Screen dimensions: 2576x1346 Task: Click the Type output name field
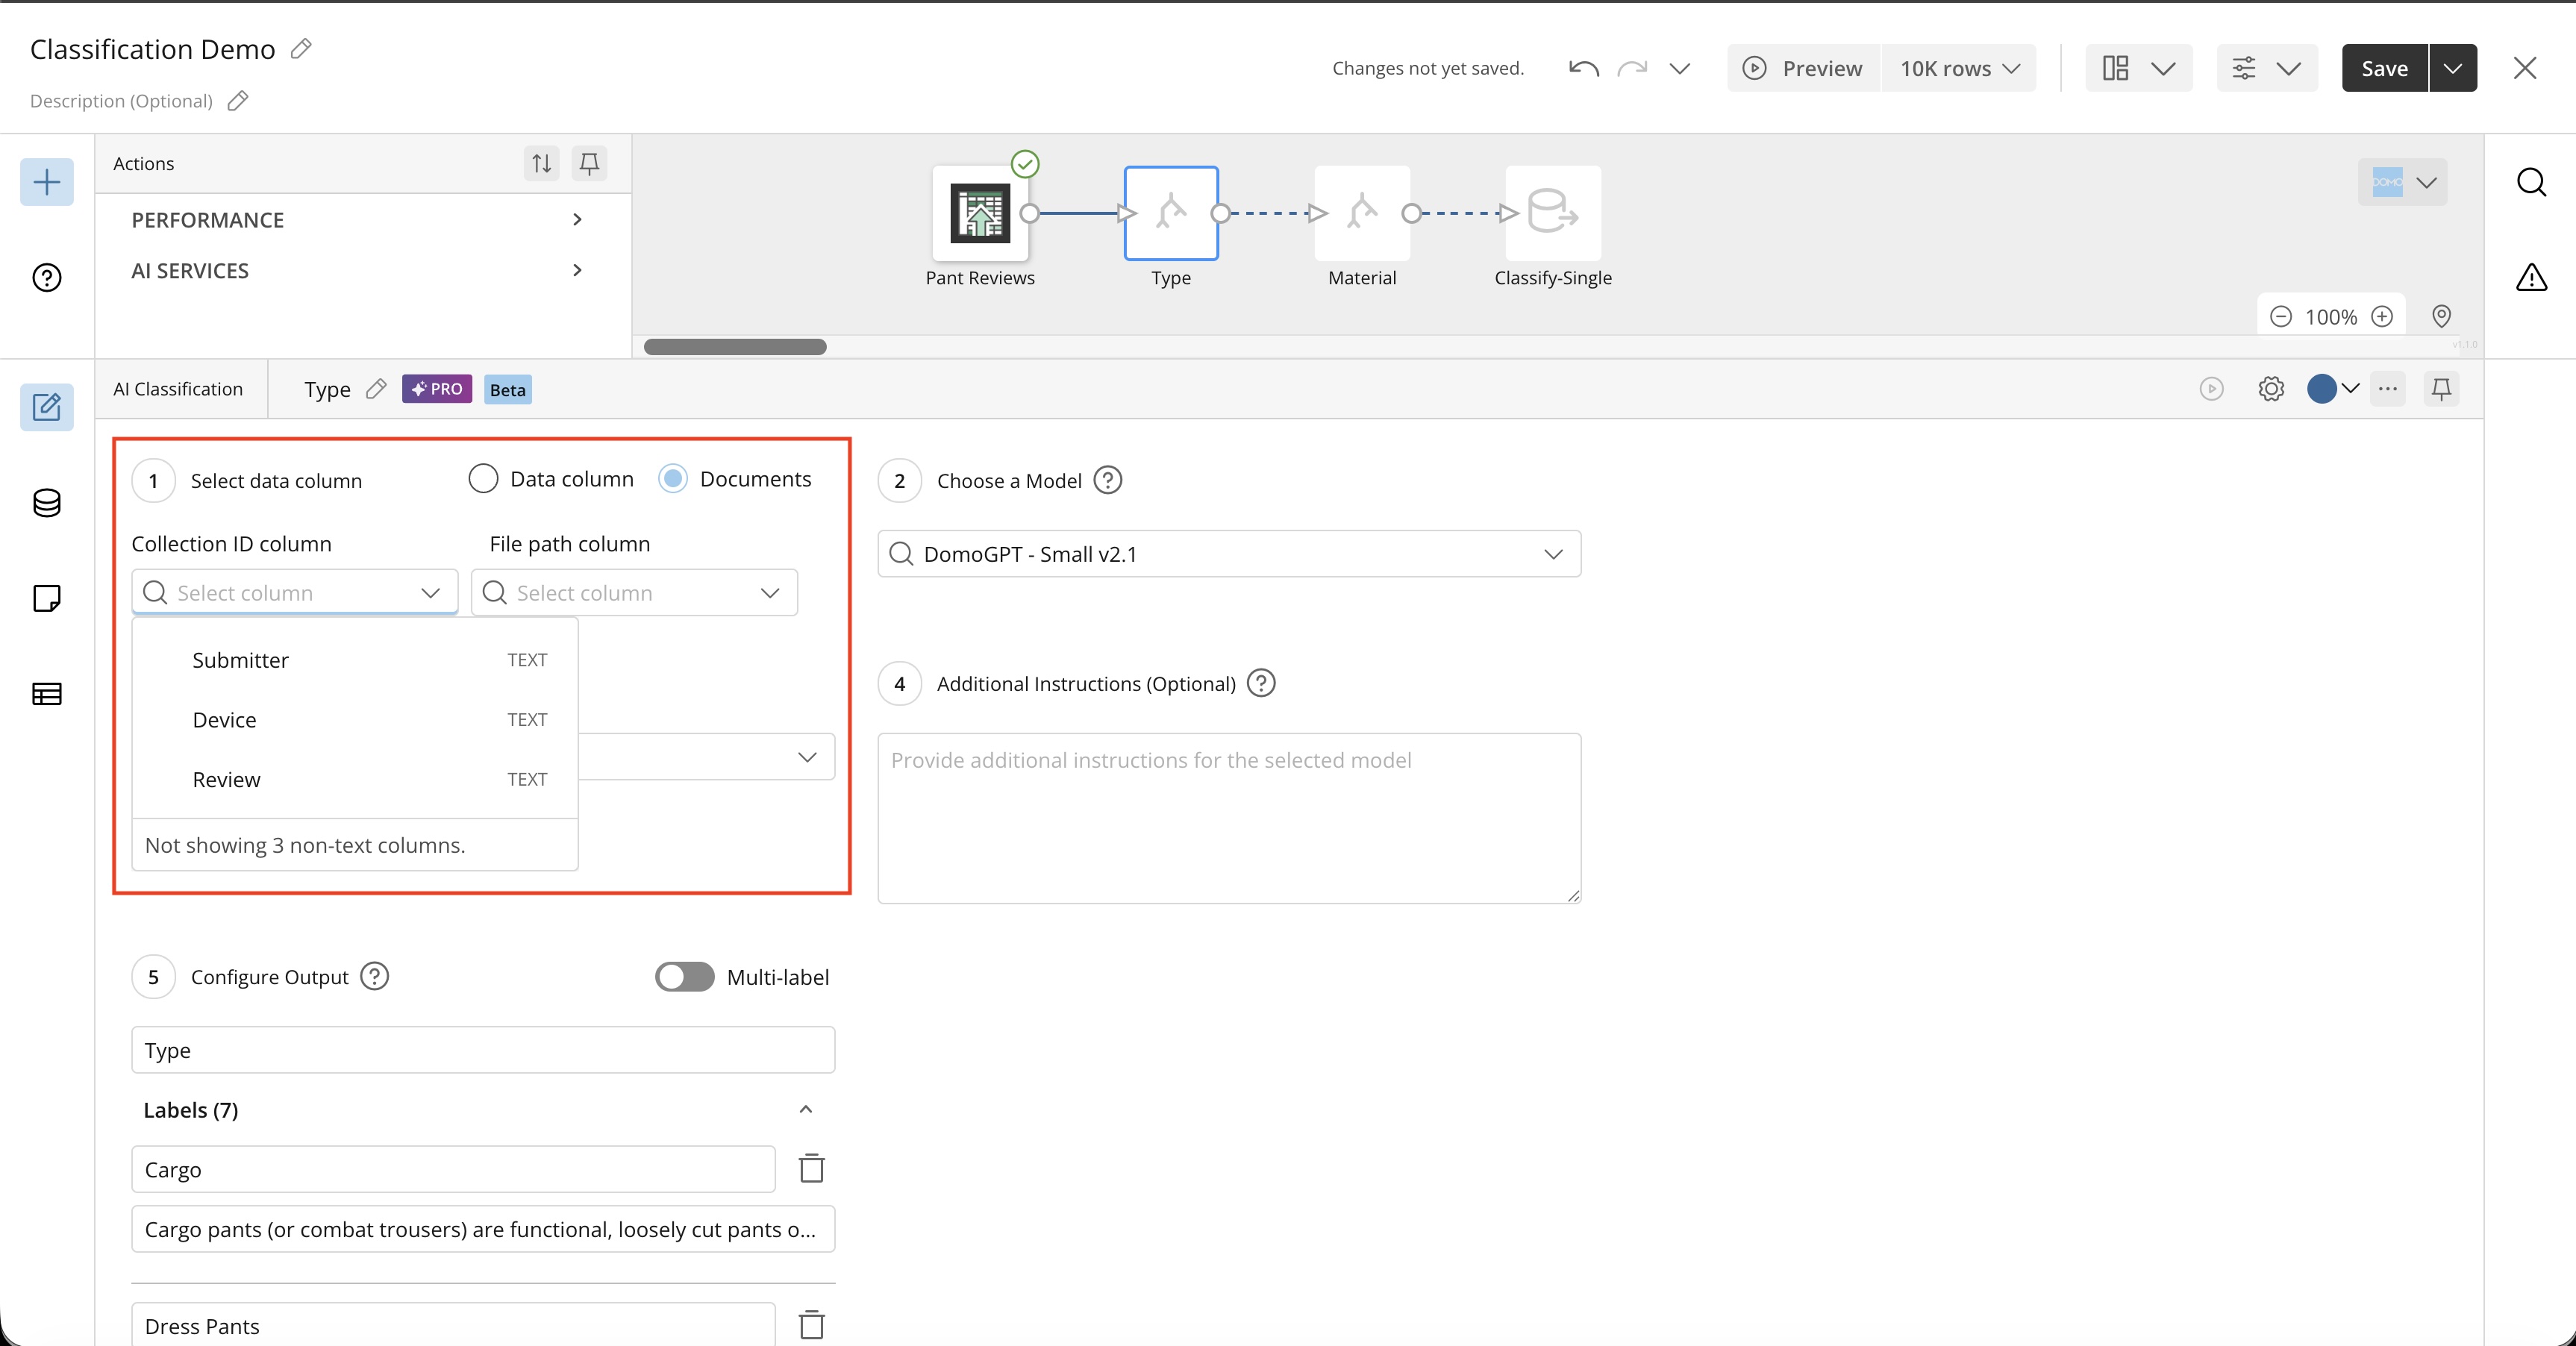point(483,1050)
